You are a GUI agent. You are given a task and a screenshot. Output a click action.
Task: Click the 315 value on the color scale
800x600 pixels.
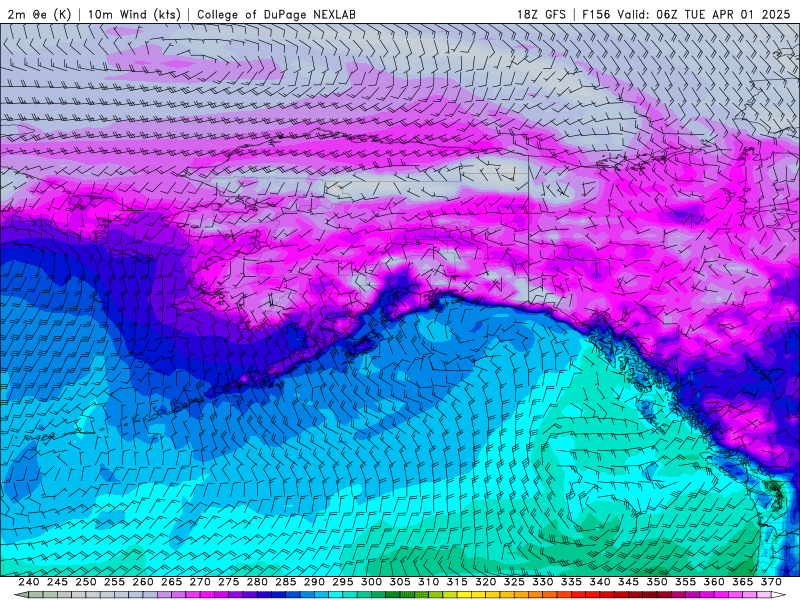pos(457,582)
